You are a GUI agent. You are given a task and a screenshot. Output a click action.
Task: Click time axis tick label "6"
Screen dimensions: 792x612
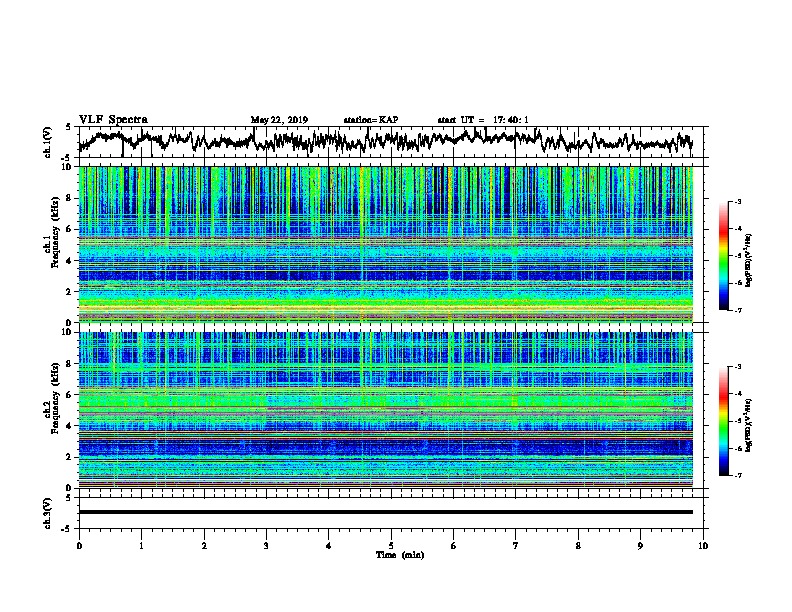pos(453,546)
